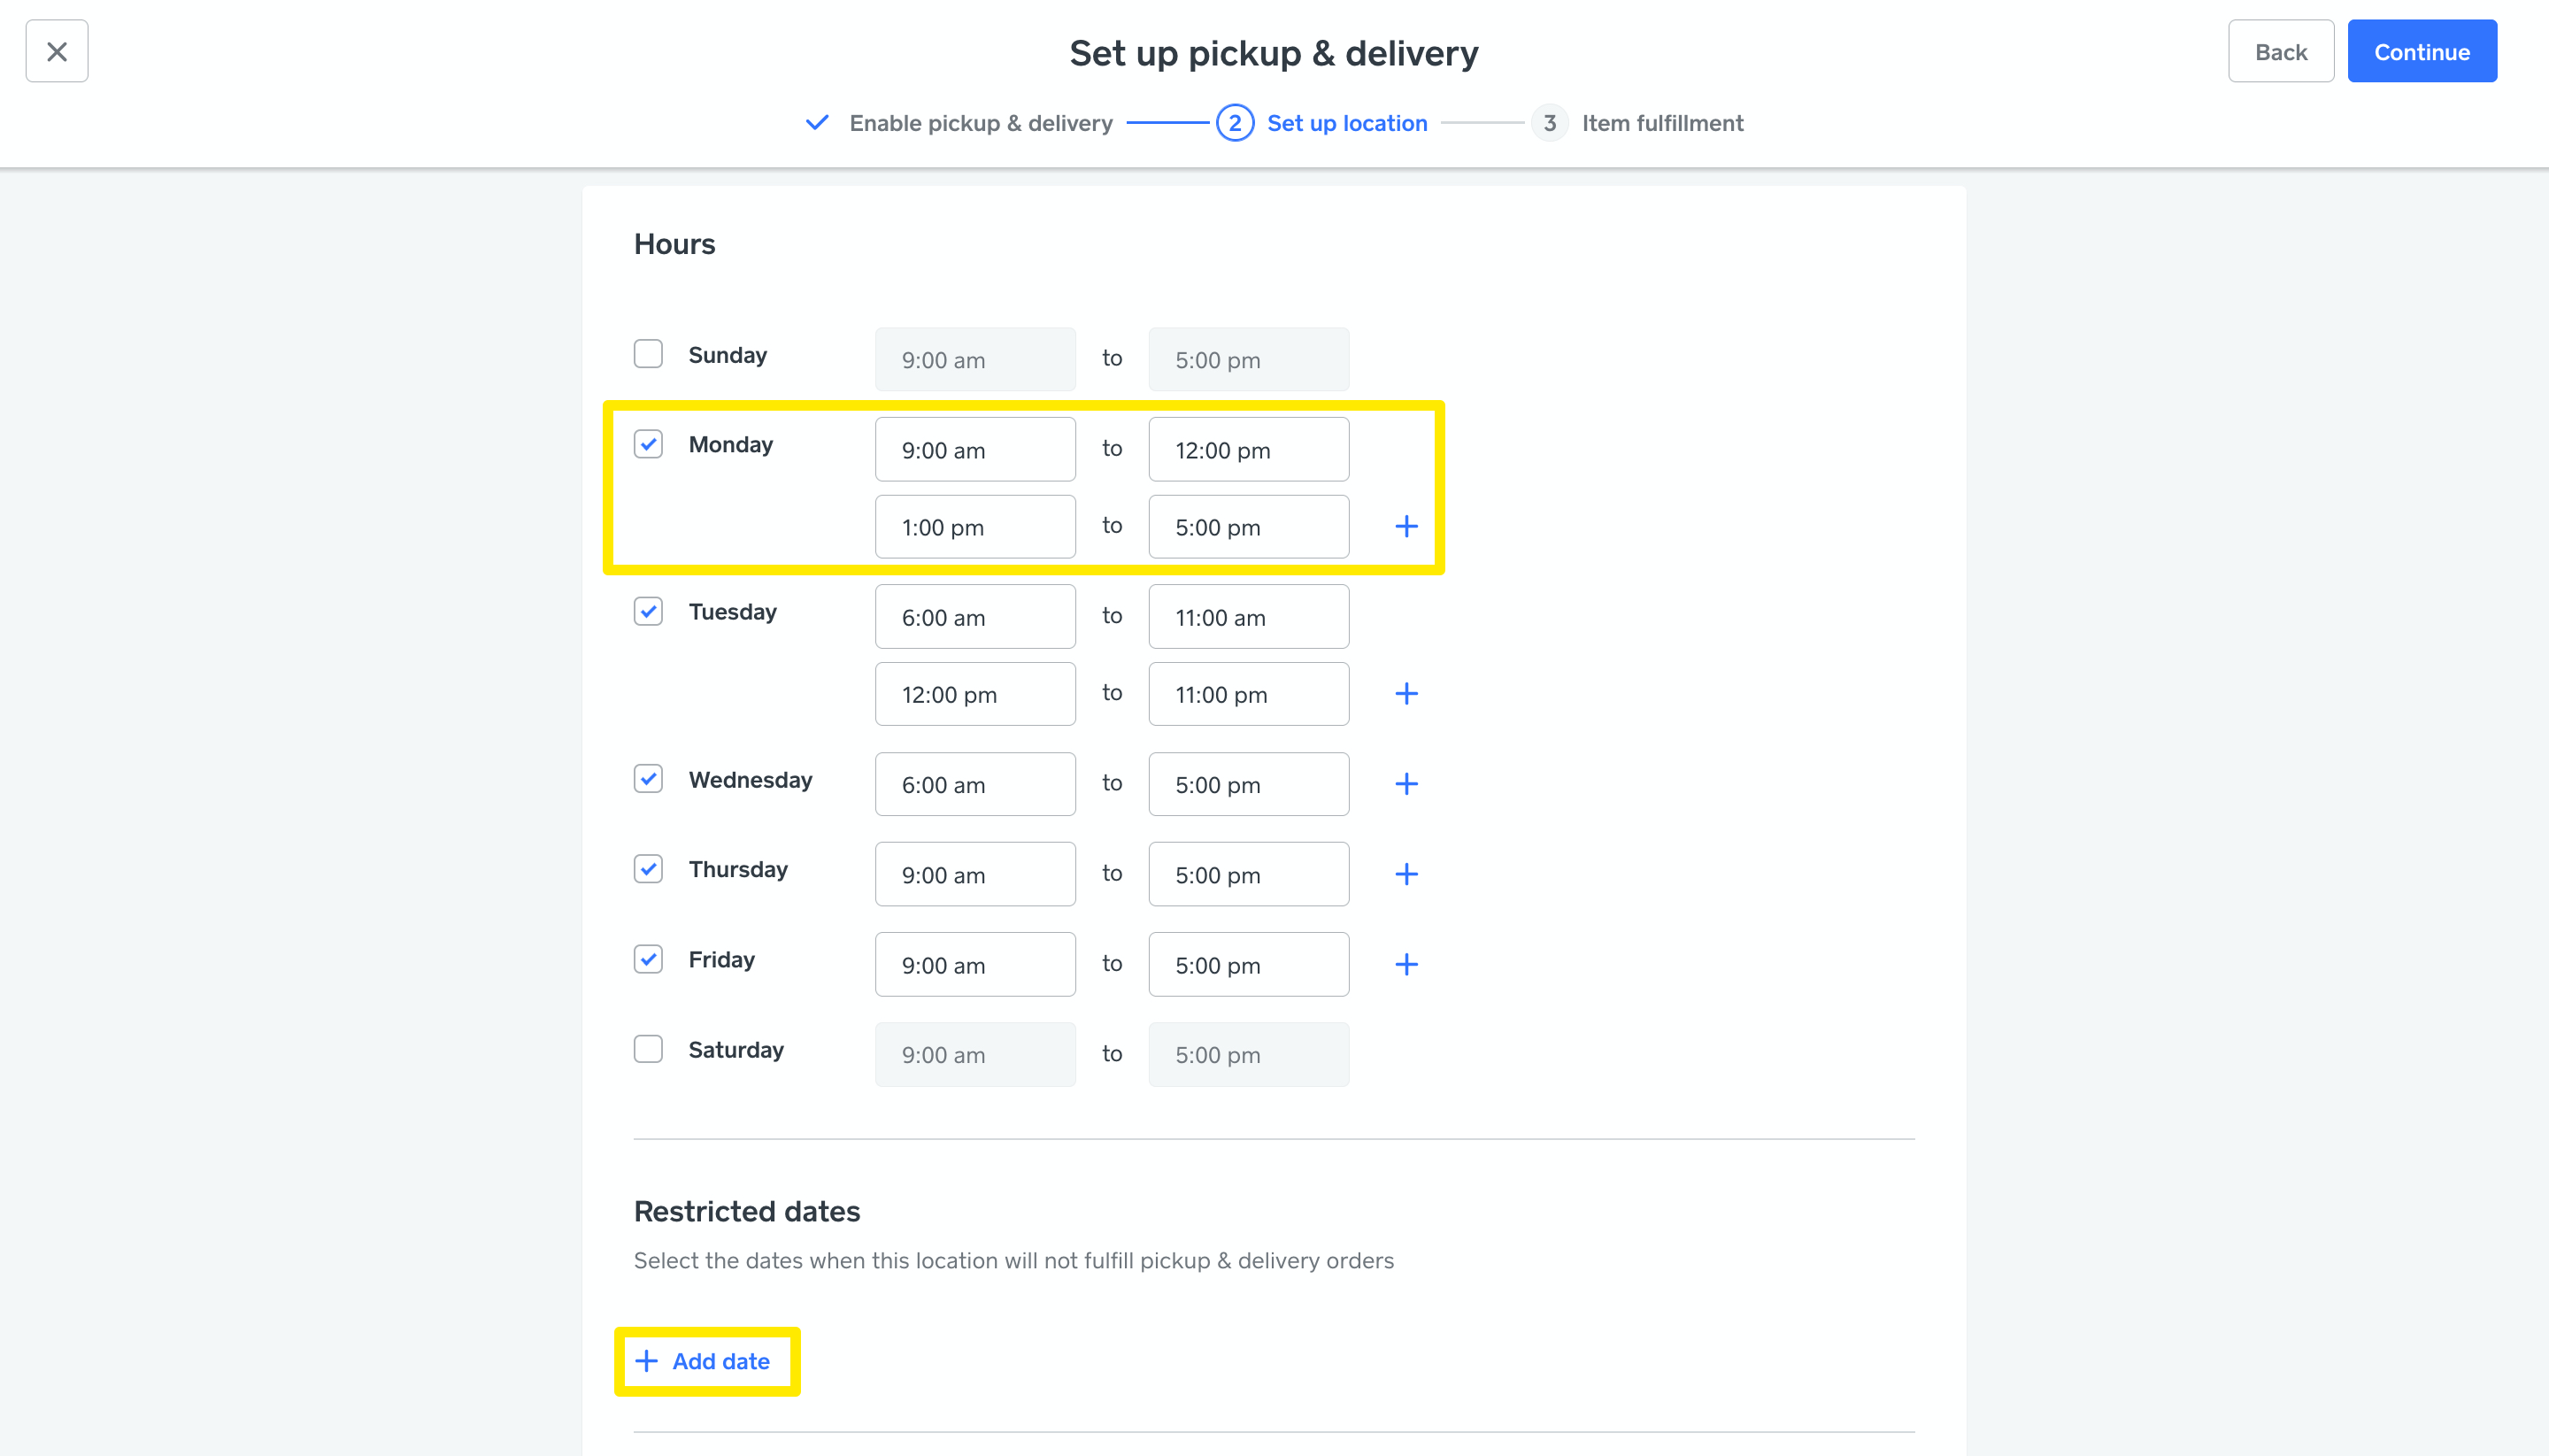This screenshot has width=2549, height=1456.
Task: Jump to Item fulfillment step
Action: pyautogui.click(x=1662, y=123)
